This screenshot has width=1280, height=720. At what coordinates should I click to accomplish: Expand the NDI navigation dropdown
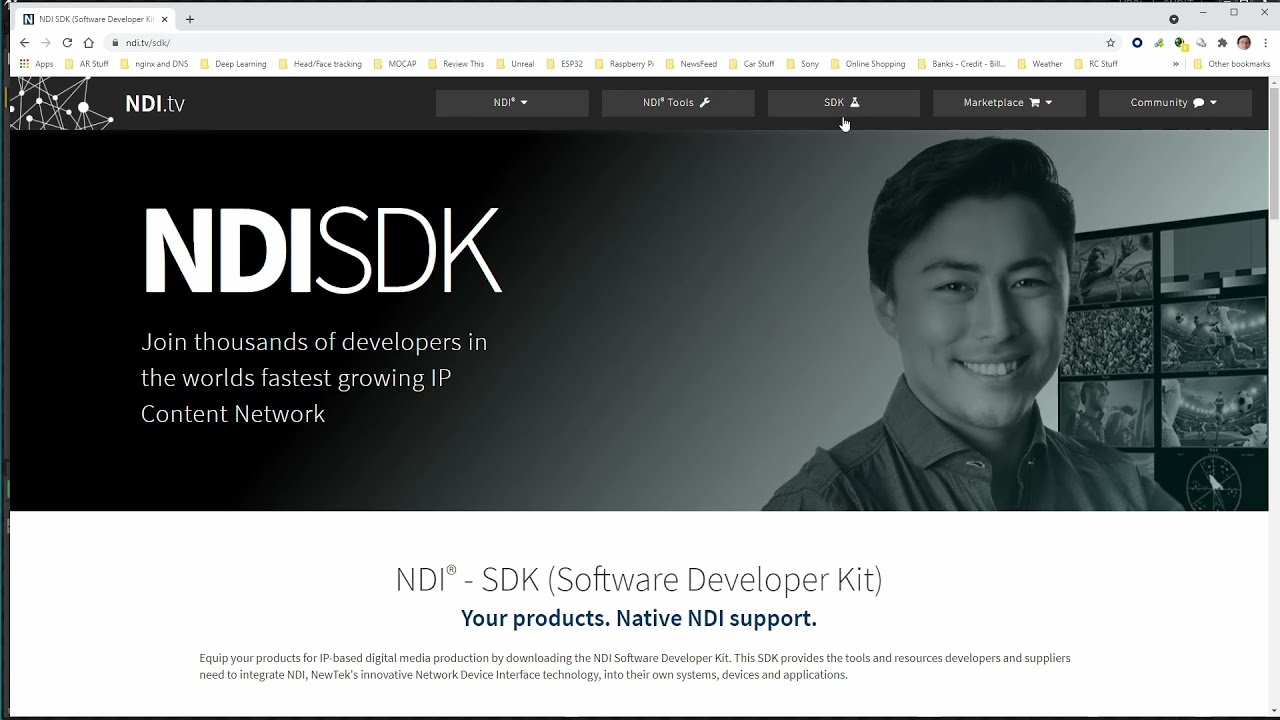point(512,103)
